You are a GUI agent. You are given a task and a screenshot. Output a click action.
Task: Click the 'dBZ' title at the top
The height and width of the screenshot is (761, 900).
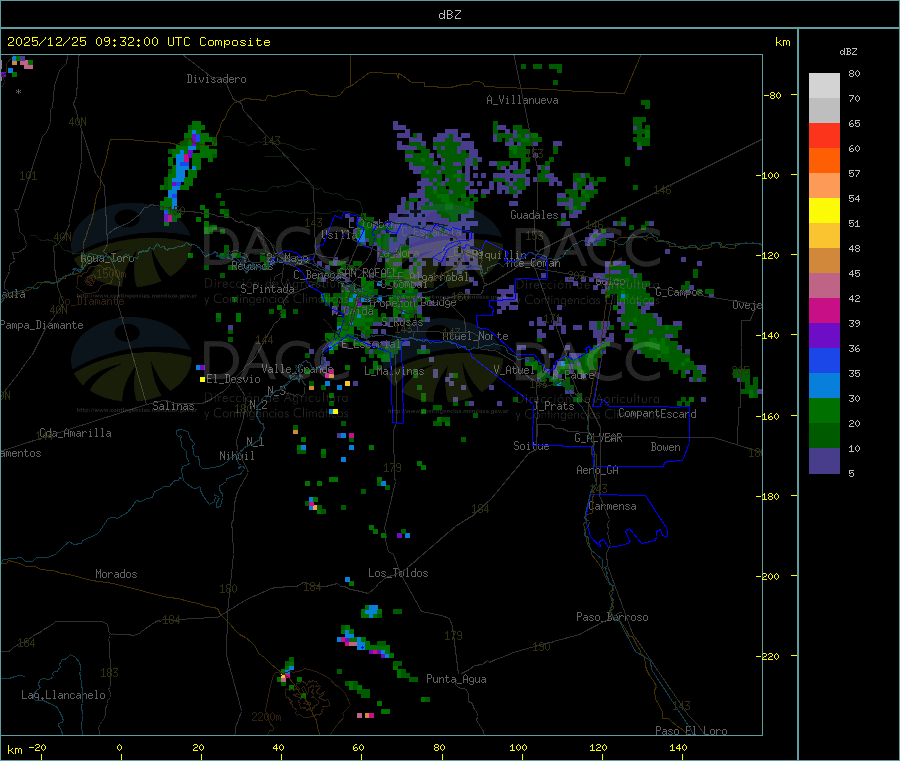pyautogui.click(x=449, y=15)
